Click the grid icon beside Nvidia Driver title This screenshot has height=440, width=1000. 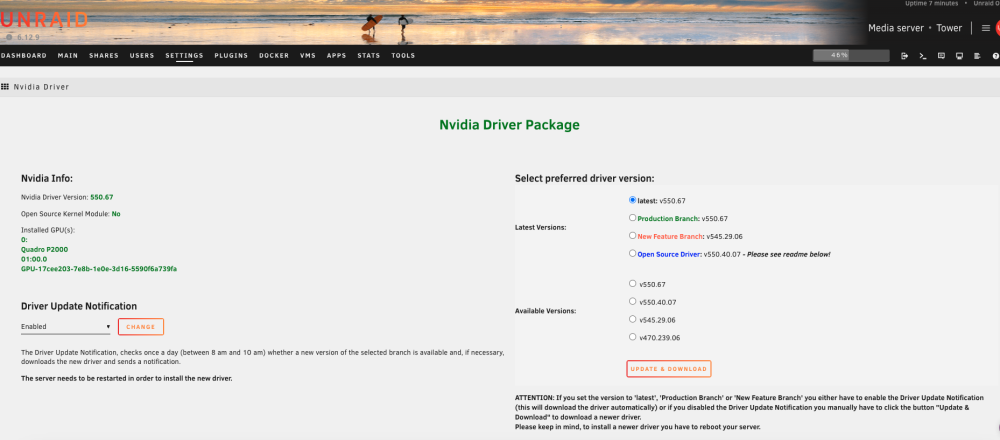(x=5, y=87)
